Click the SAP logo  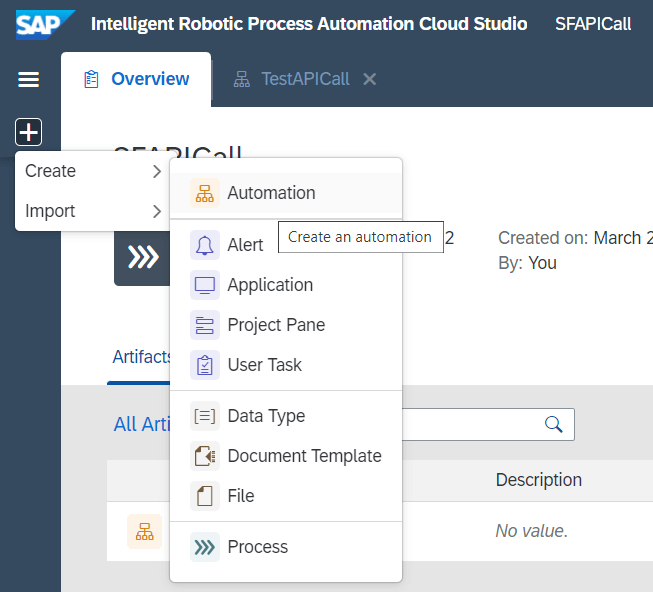(45, 25)
